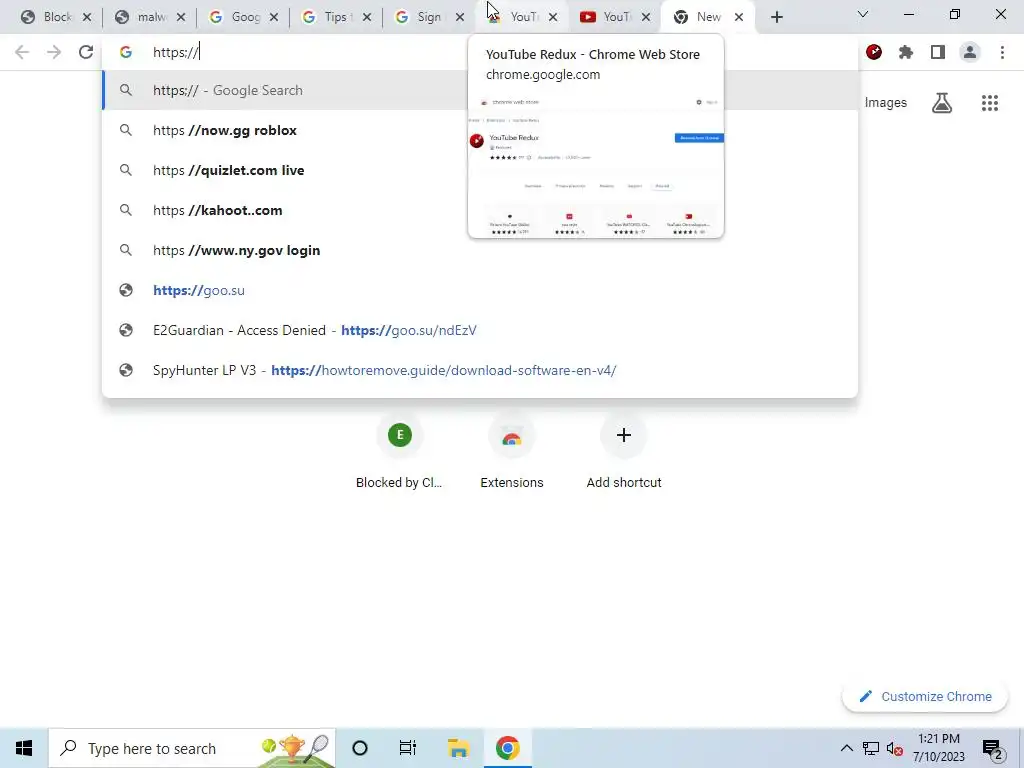1024x768 pixels.
Task: Open the E2Guardian Access Denied suggestion
Action: point(480,330)
